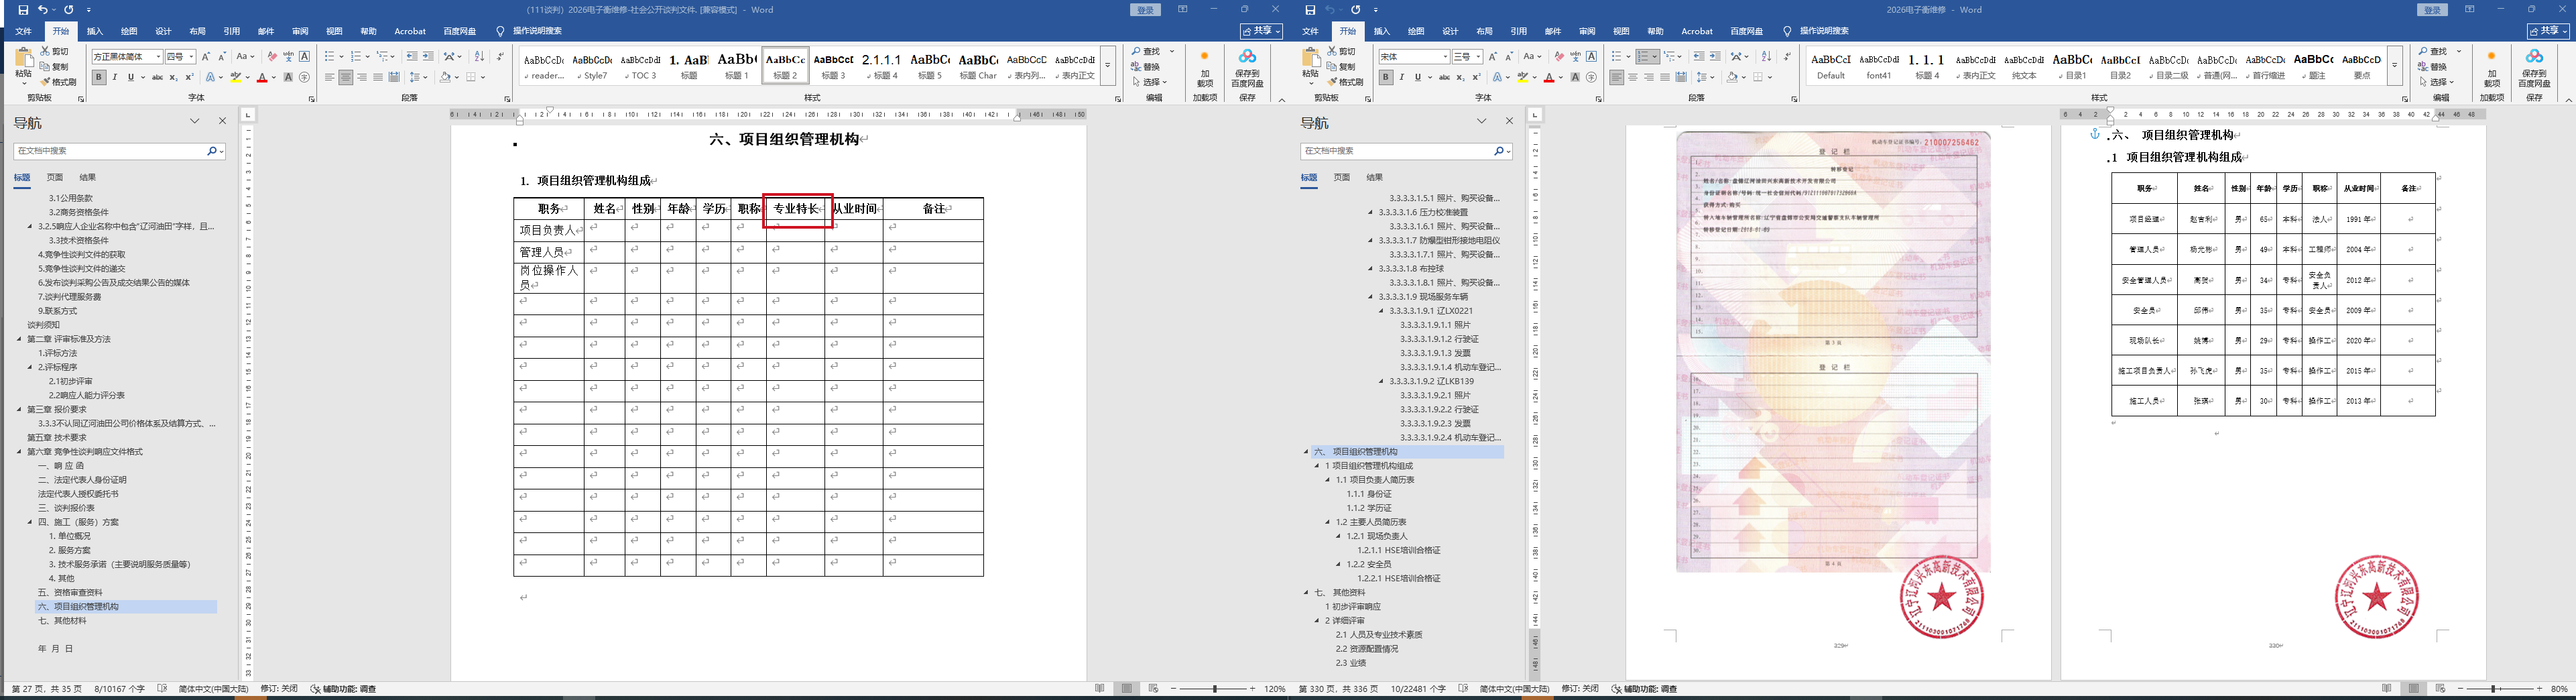Expand the styles gallery in left Word window

pos(1108,66)
